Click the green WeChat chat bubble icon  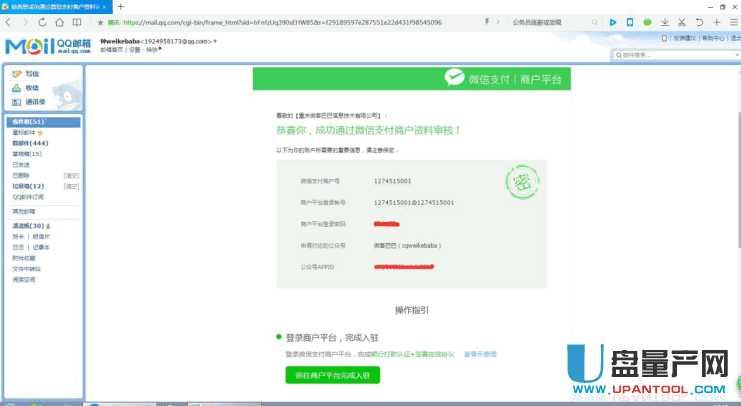tap(647, 22)
